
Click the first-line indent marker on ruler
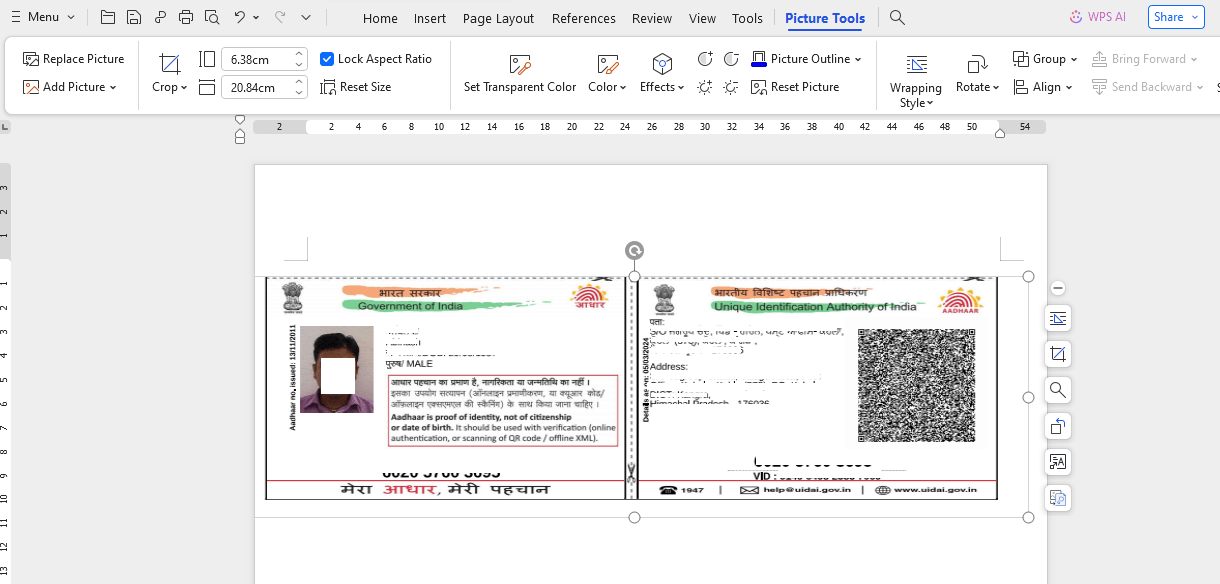pyautogui.click(x=240, y=120)
